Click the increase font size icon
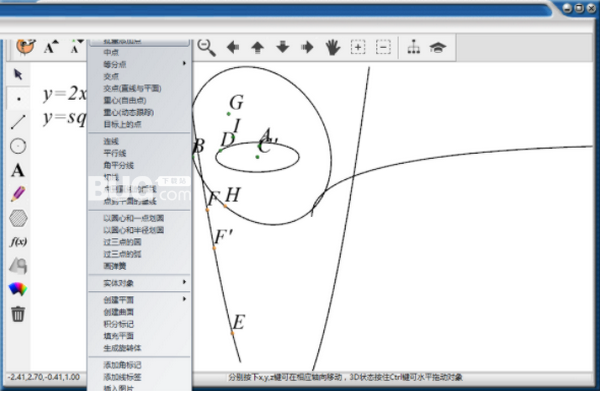 pos(51,47)
